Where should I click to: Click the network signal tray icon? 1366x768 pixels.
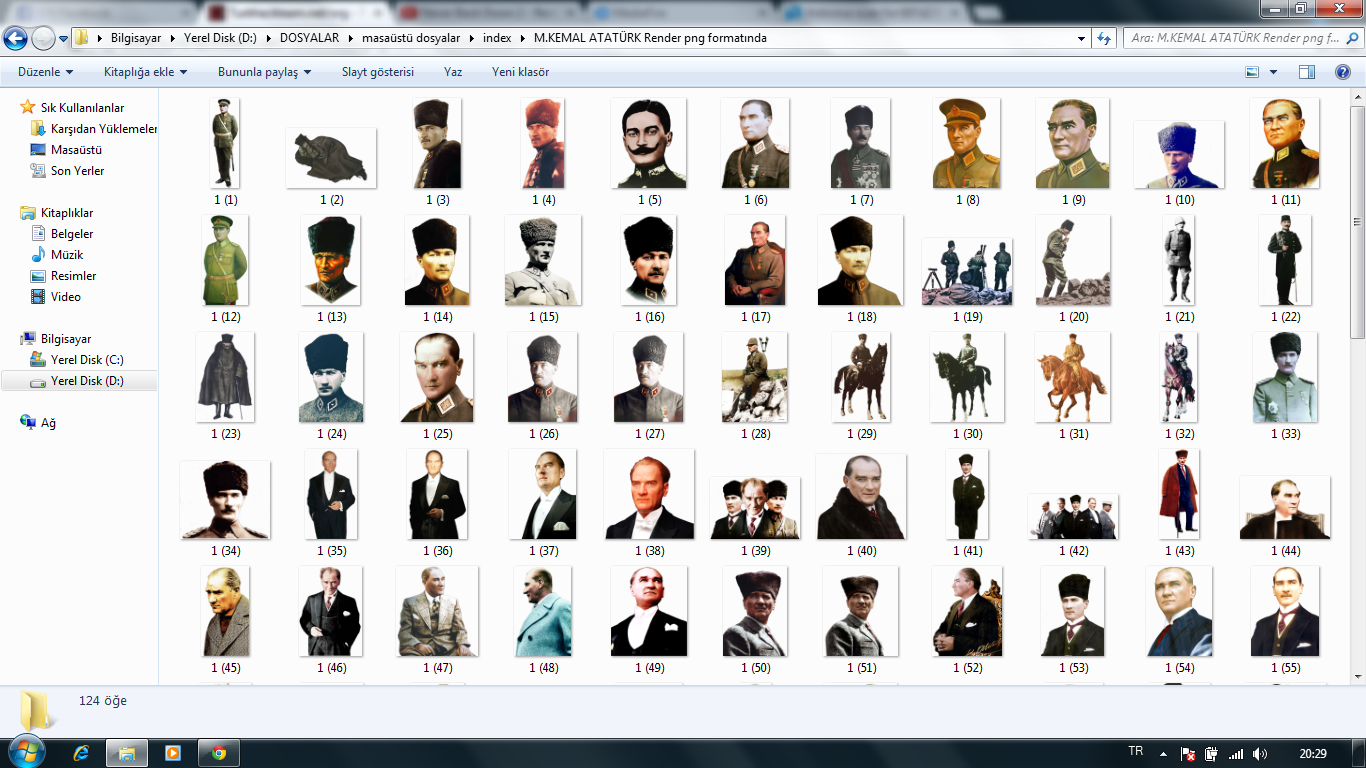pos(1235,754)
